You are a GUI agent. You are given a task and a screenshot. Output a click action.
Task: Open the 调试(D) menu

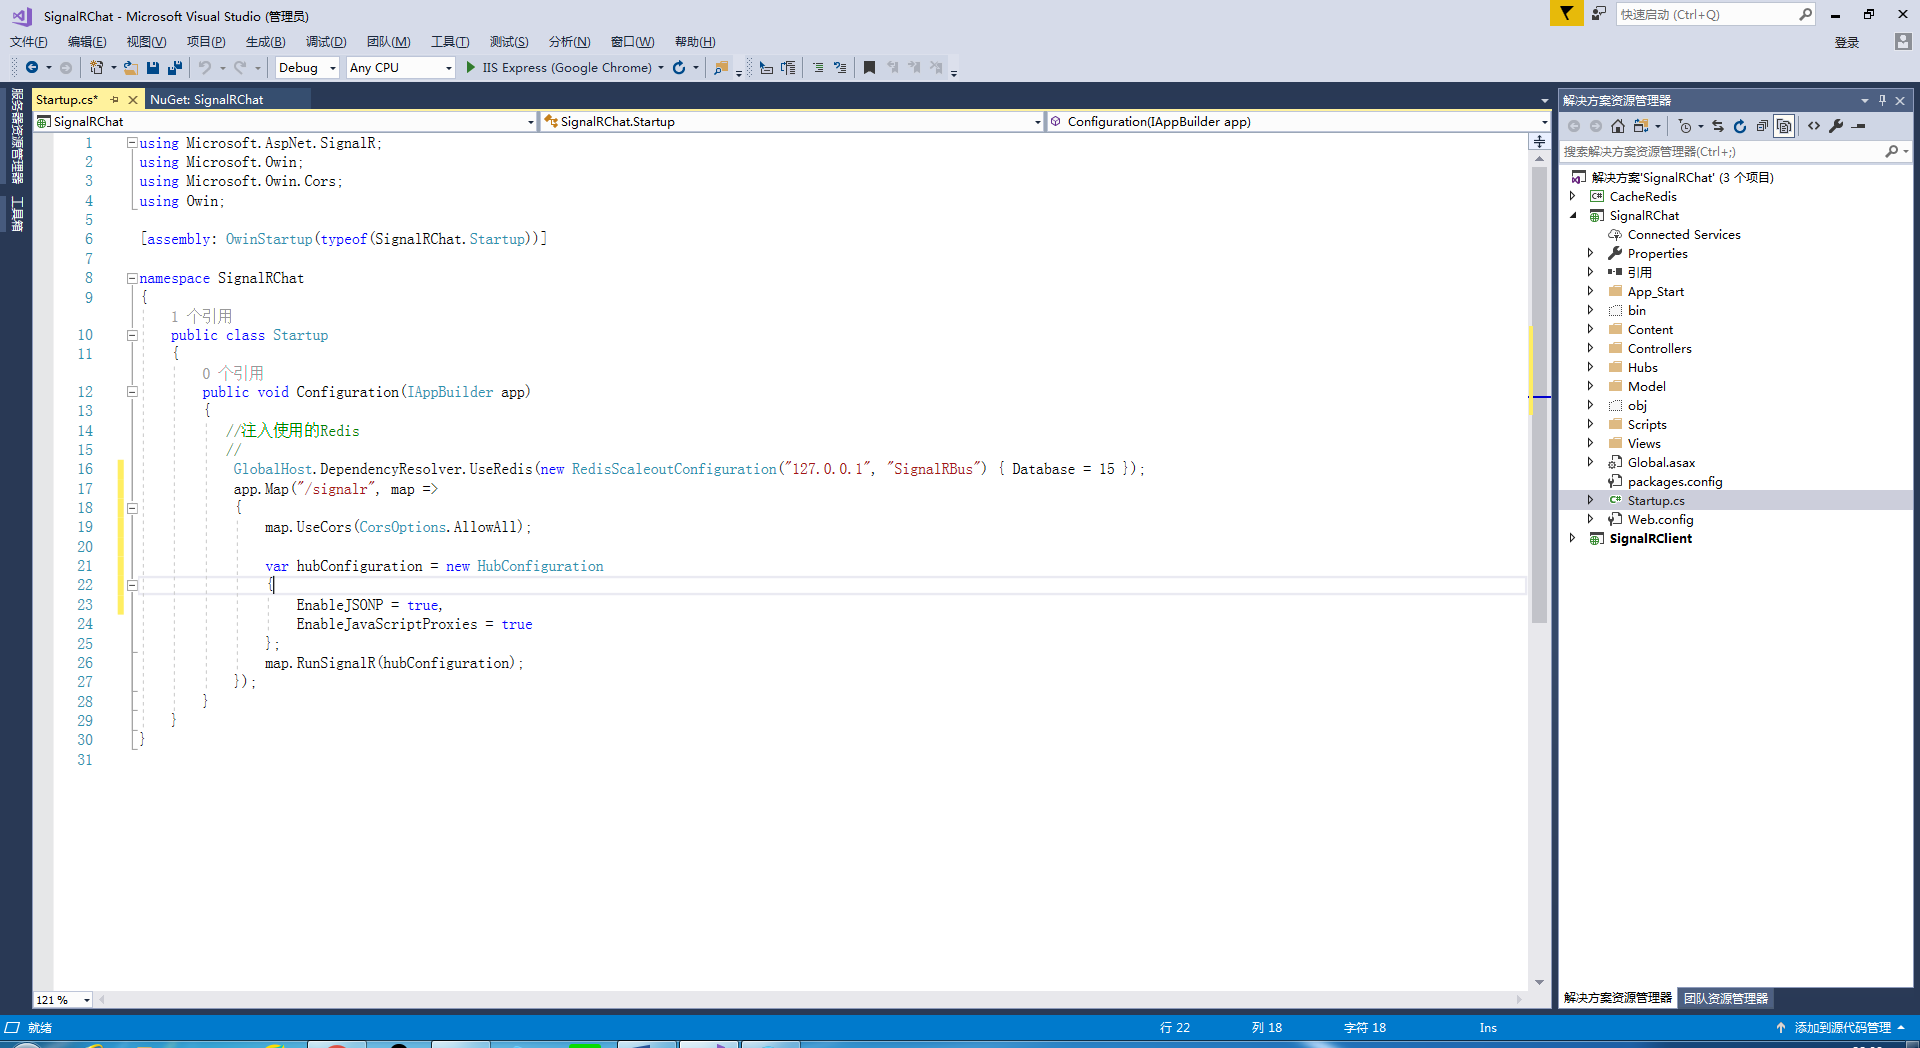click(326, 42)
